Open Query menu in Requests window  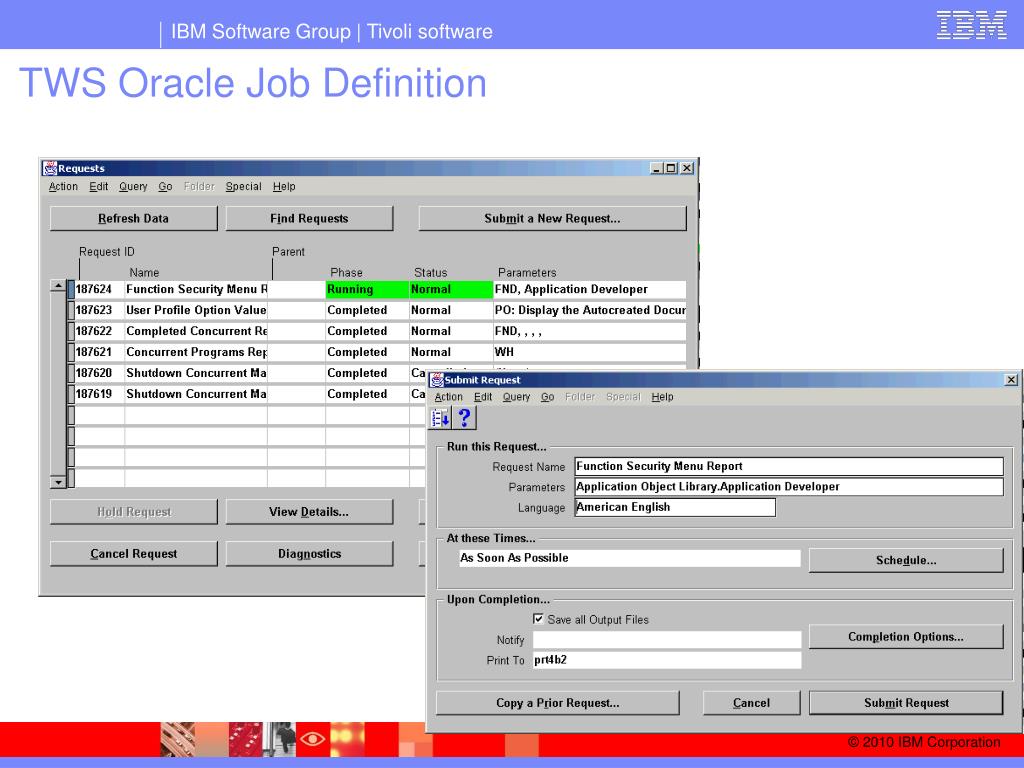pyautogui.click(x=133, y=187)
